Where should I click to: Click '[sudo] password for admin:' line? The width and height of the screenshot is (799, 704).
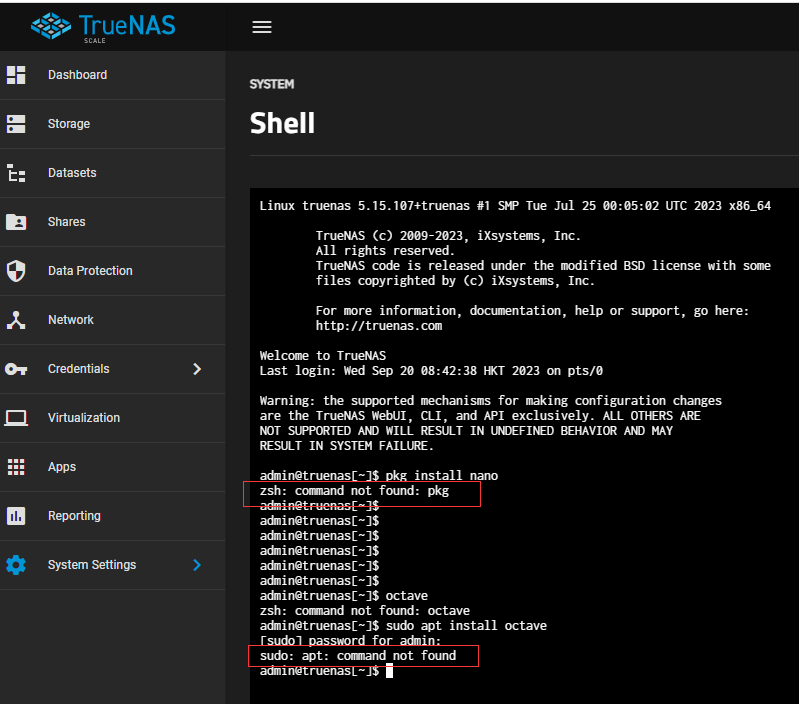350,641
